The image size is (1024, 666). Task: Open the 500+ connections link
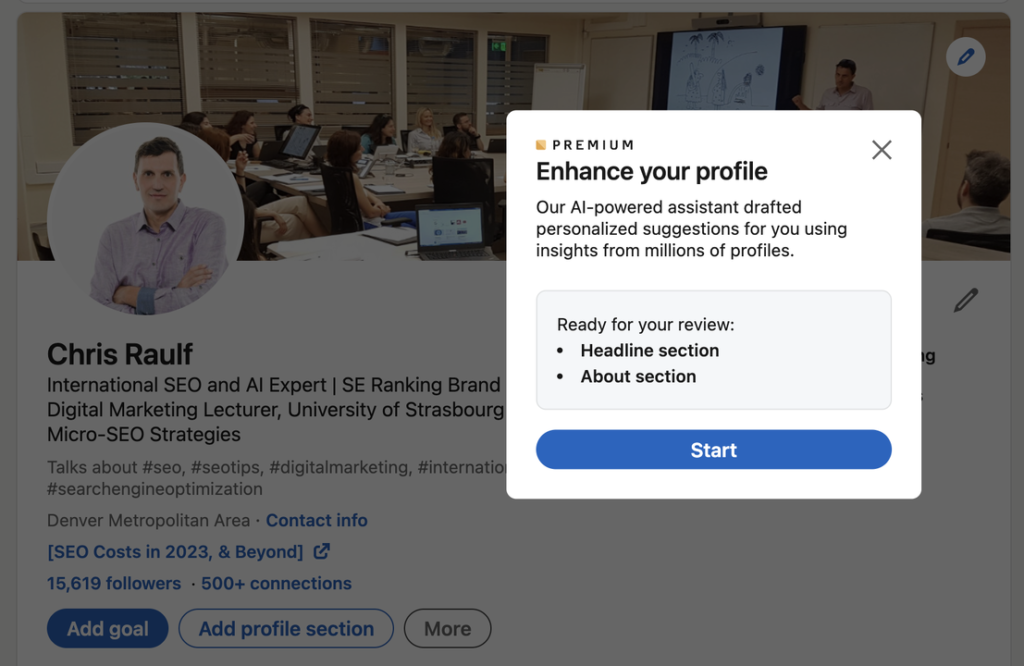pos(276,583)
